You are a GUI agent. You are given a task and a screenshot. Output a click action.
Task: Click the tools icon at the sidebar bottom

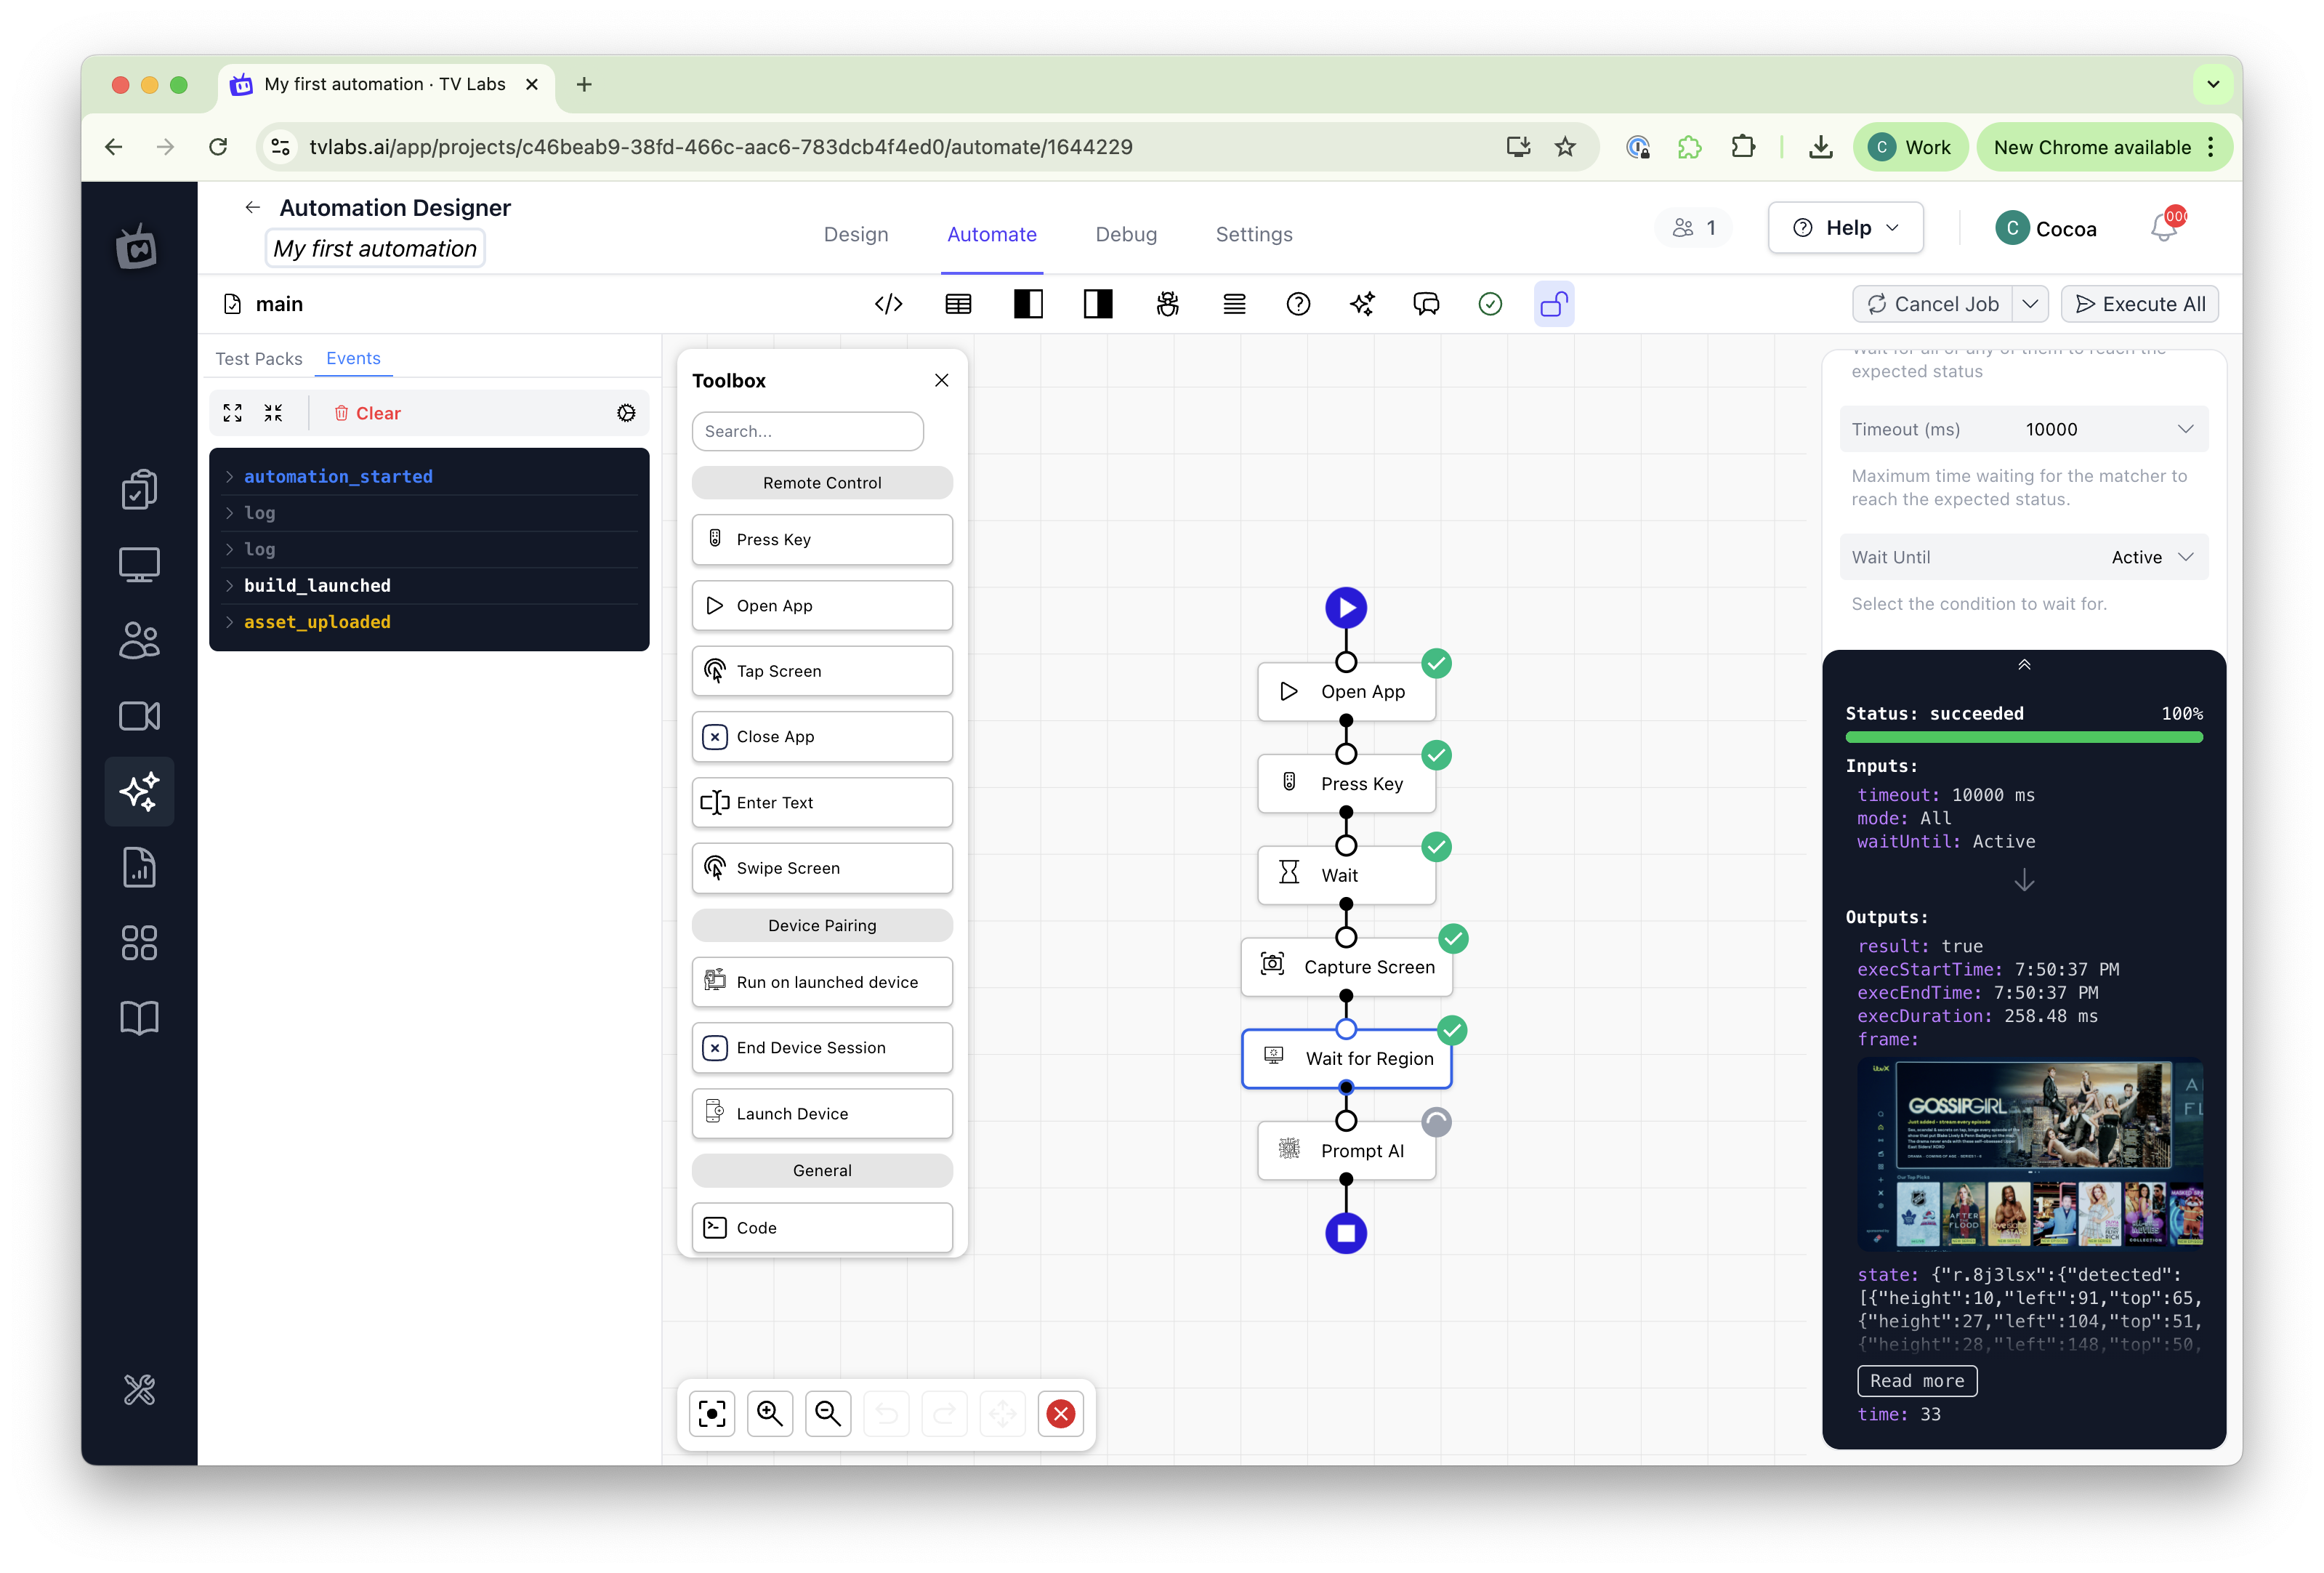[x=139, y=1389]
